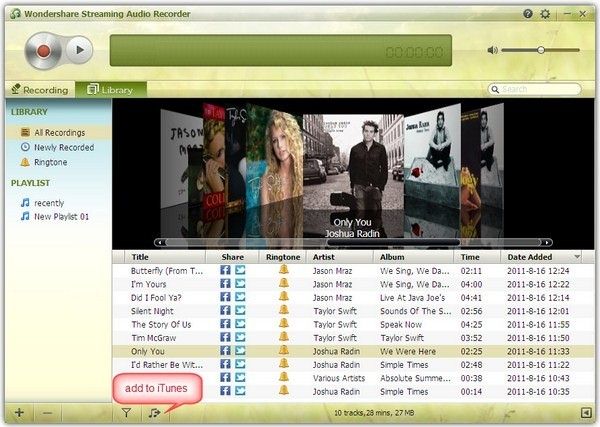Open the help question mark icon

528,14
